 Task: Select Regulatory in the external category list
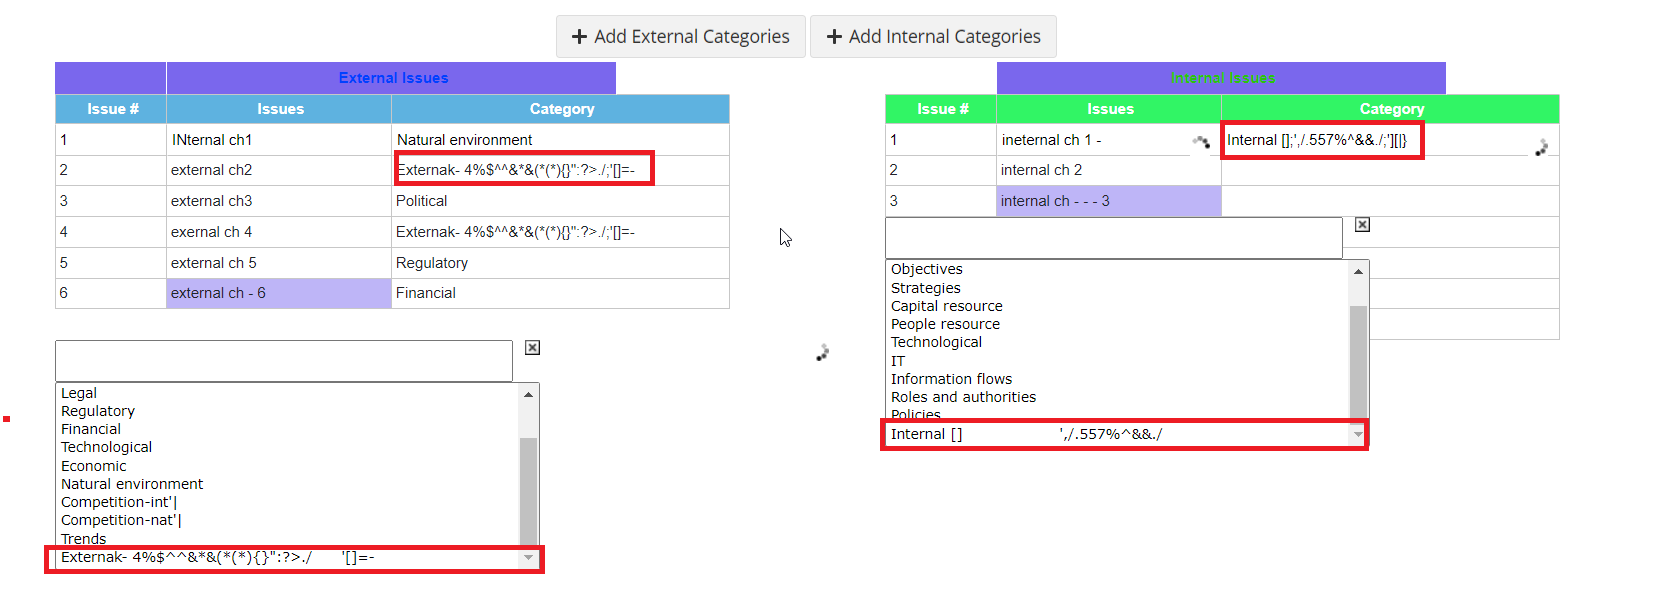point(98,411)
